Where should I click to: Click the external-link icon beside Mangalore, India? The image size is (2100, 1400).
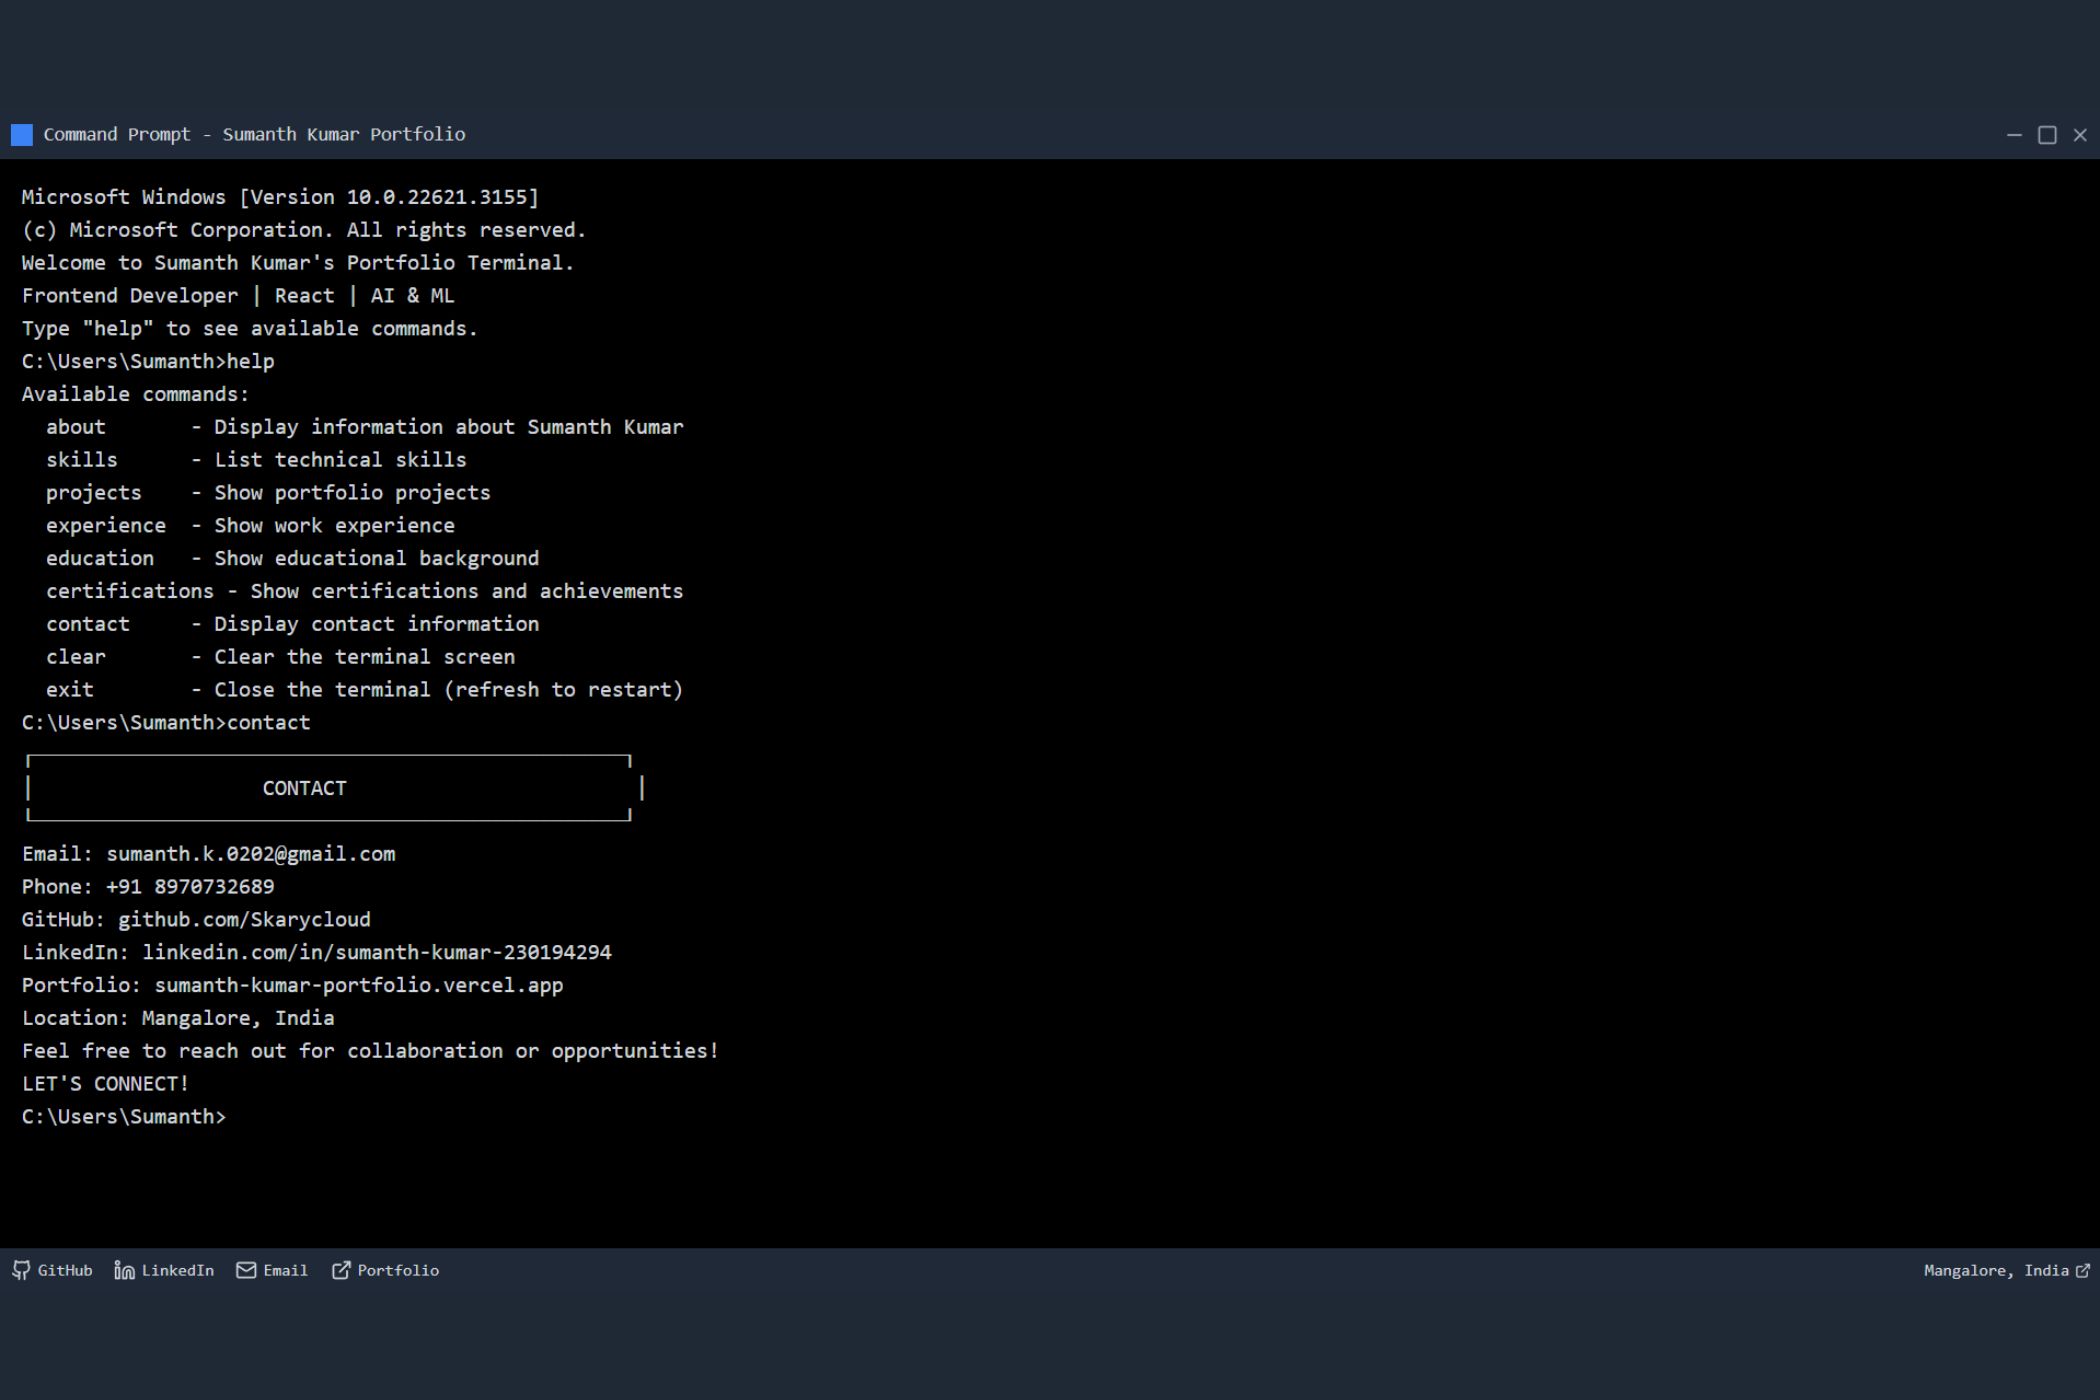coord(2083,1270)
